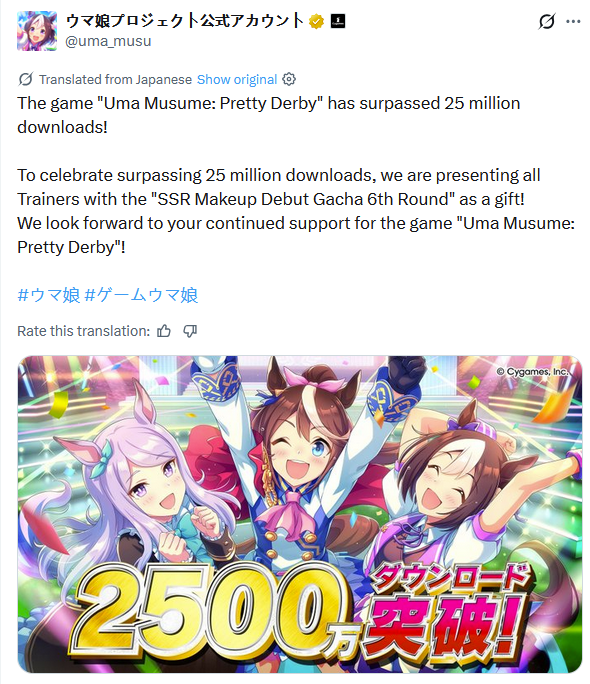The height and width of the screenshot is (684, 590).
Task: Click the Uma Musume account profile avatar
Action: pyautogui.click(x=37, y=31)
